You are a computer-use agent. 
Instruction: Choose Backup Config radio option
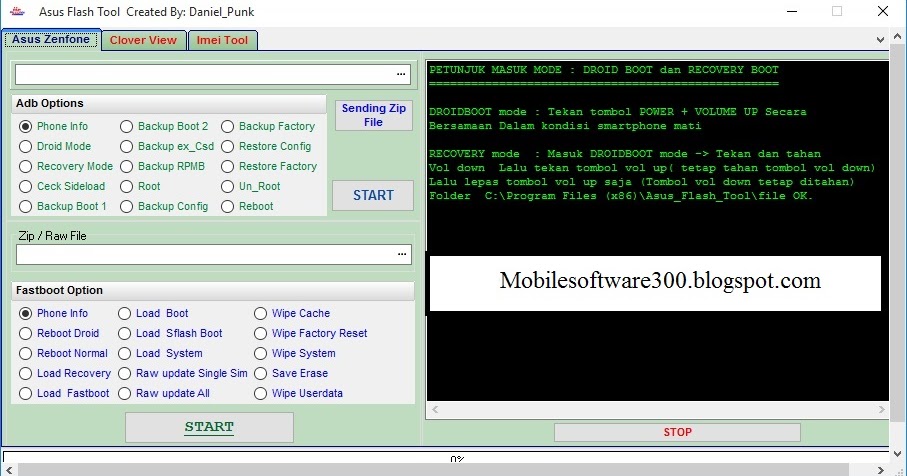click(164, 206)
